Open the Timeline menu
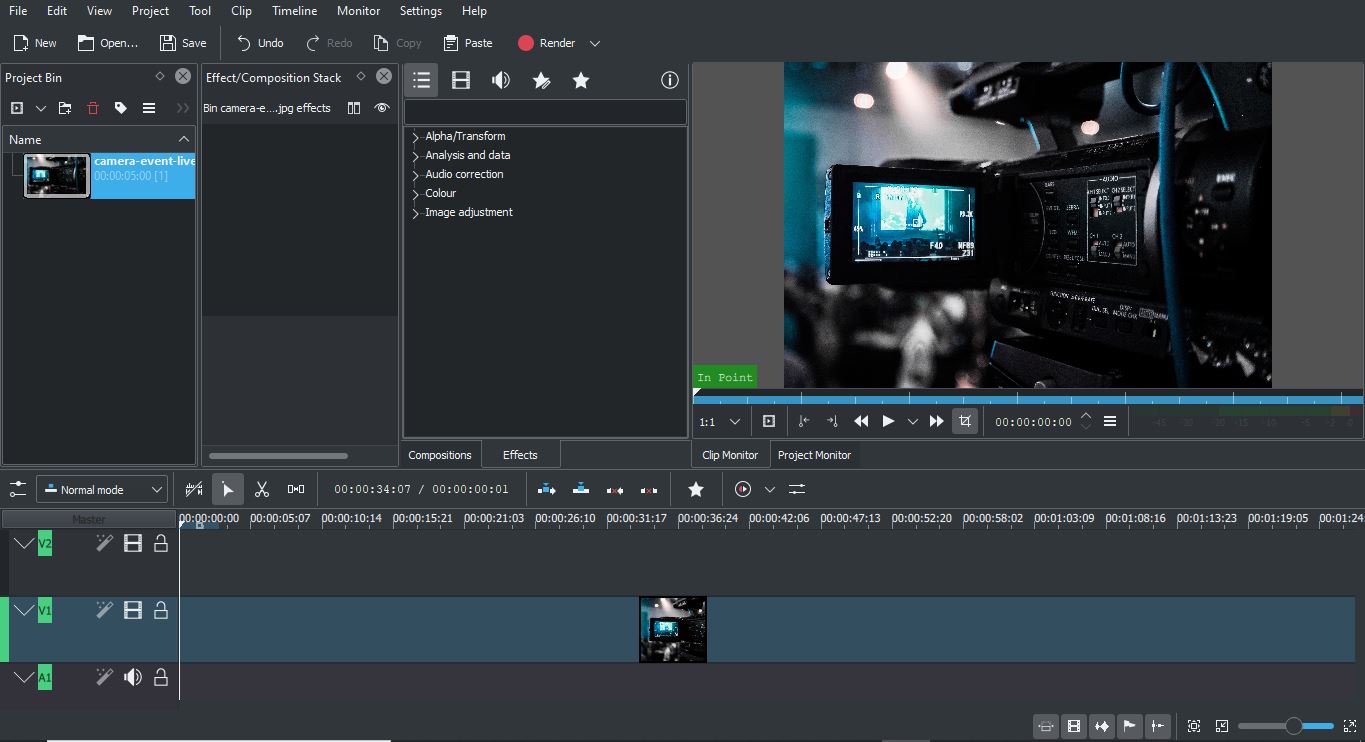1365x742 pixels. pyautogui.click(x=294, y=11)
